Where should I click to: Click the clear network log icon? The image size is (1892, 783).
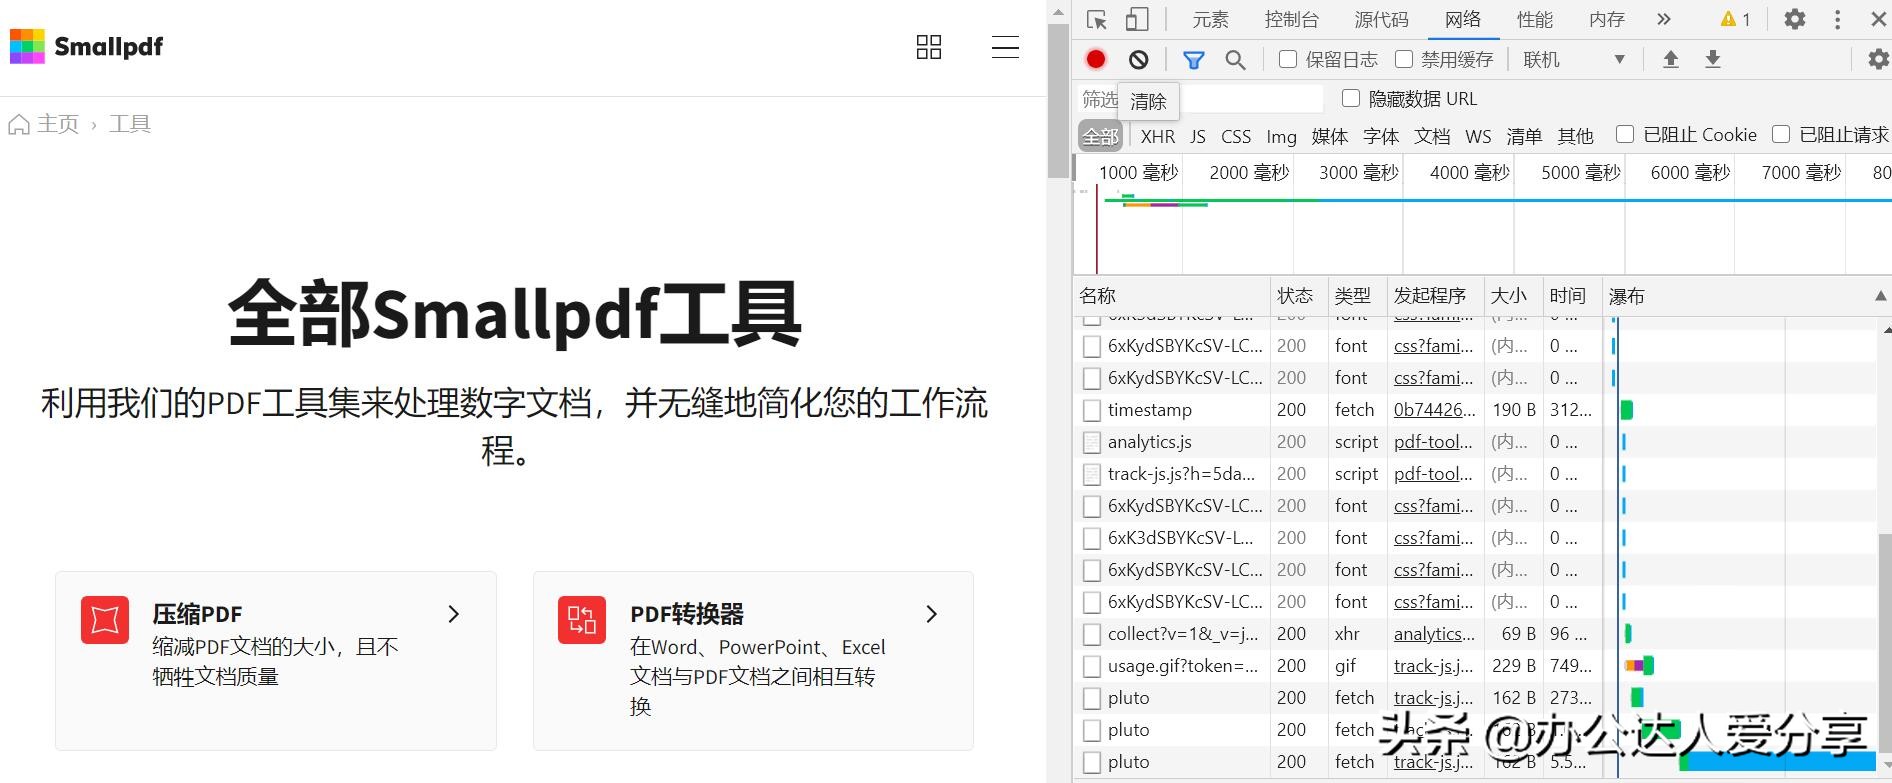point(1138,60)
